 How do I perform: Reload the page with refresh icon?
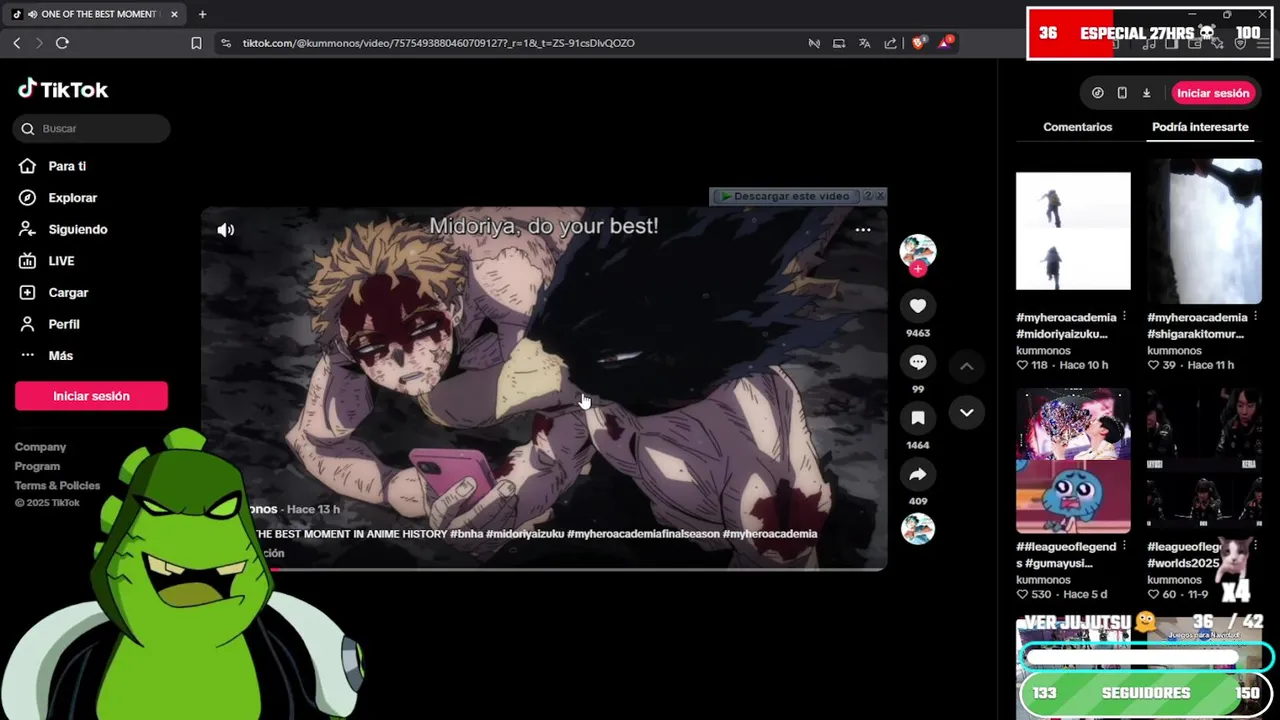(62, 43)
